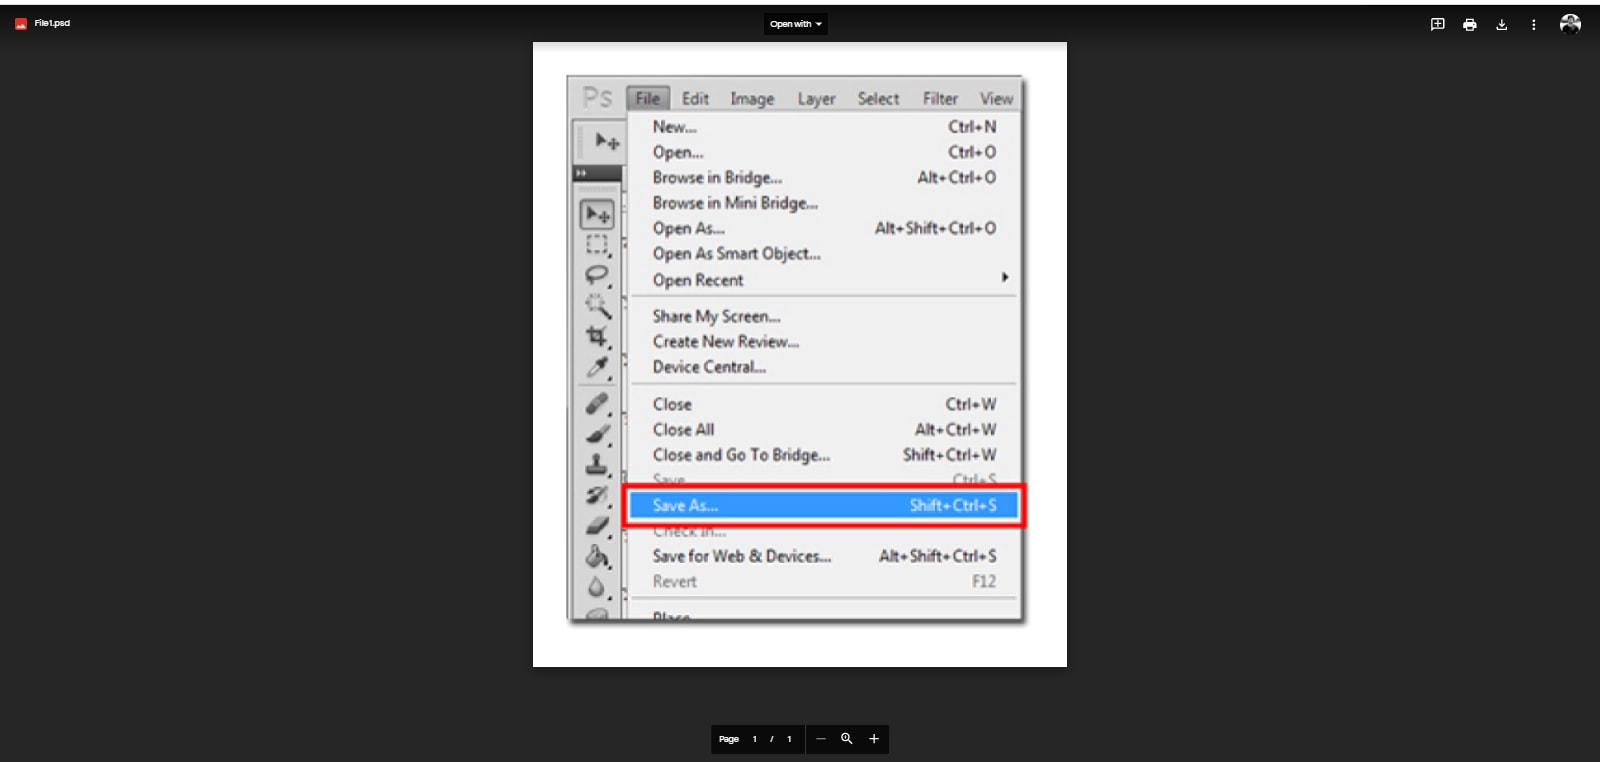Image resolution: width=1600 pixels, height=762 pixels.
Task: Select the Move tool in the tools panel
Action: [x=597, y=214]
